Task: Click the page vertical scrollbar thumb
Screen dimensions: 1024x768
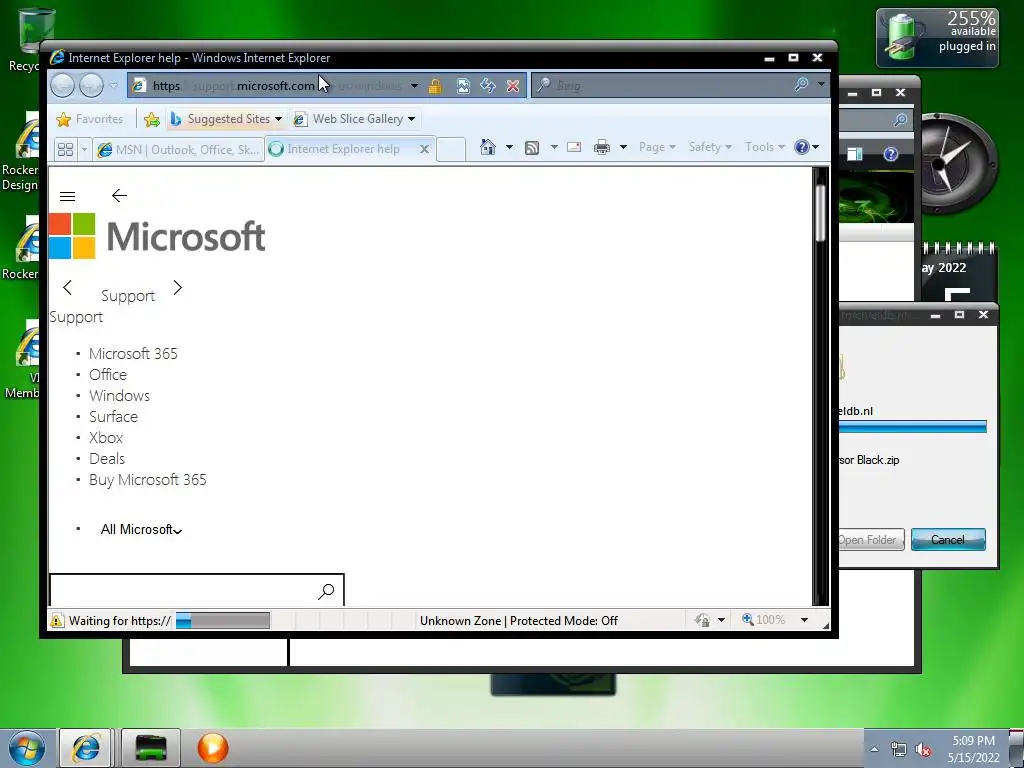Action: tap(820, 212)
